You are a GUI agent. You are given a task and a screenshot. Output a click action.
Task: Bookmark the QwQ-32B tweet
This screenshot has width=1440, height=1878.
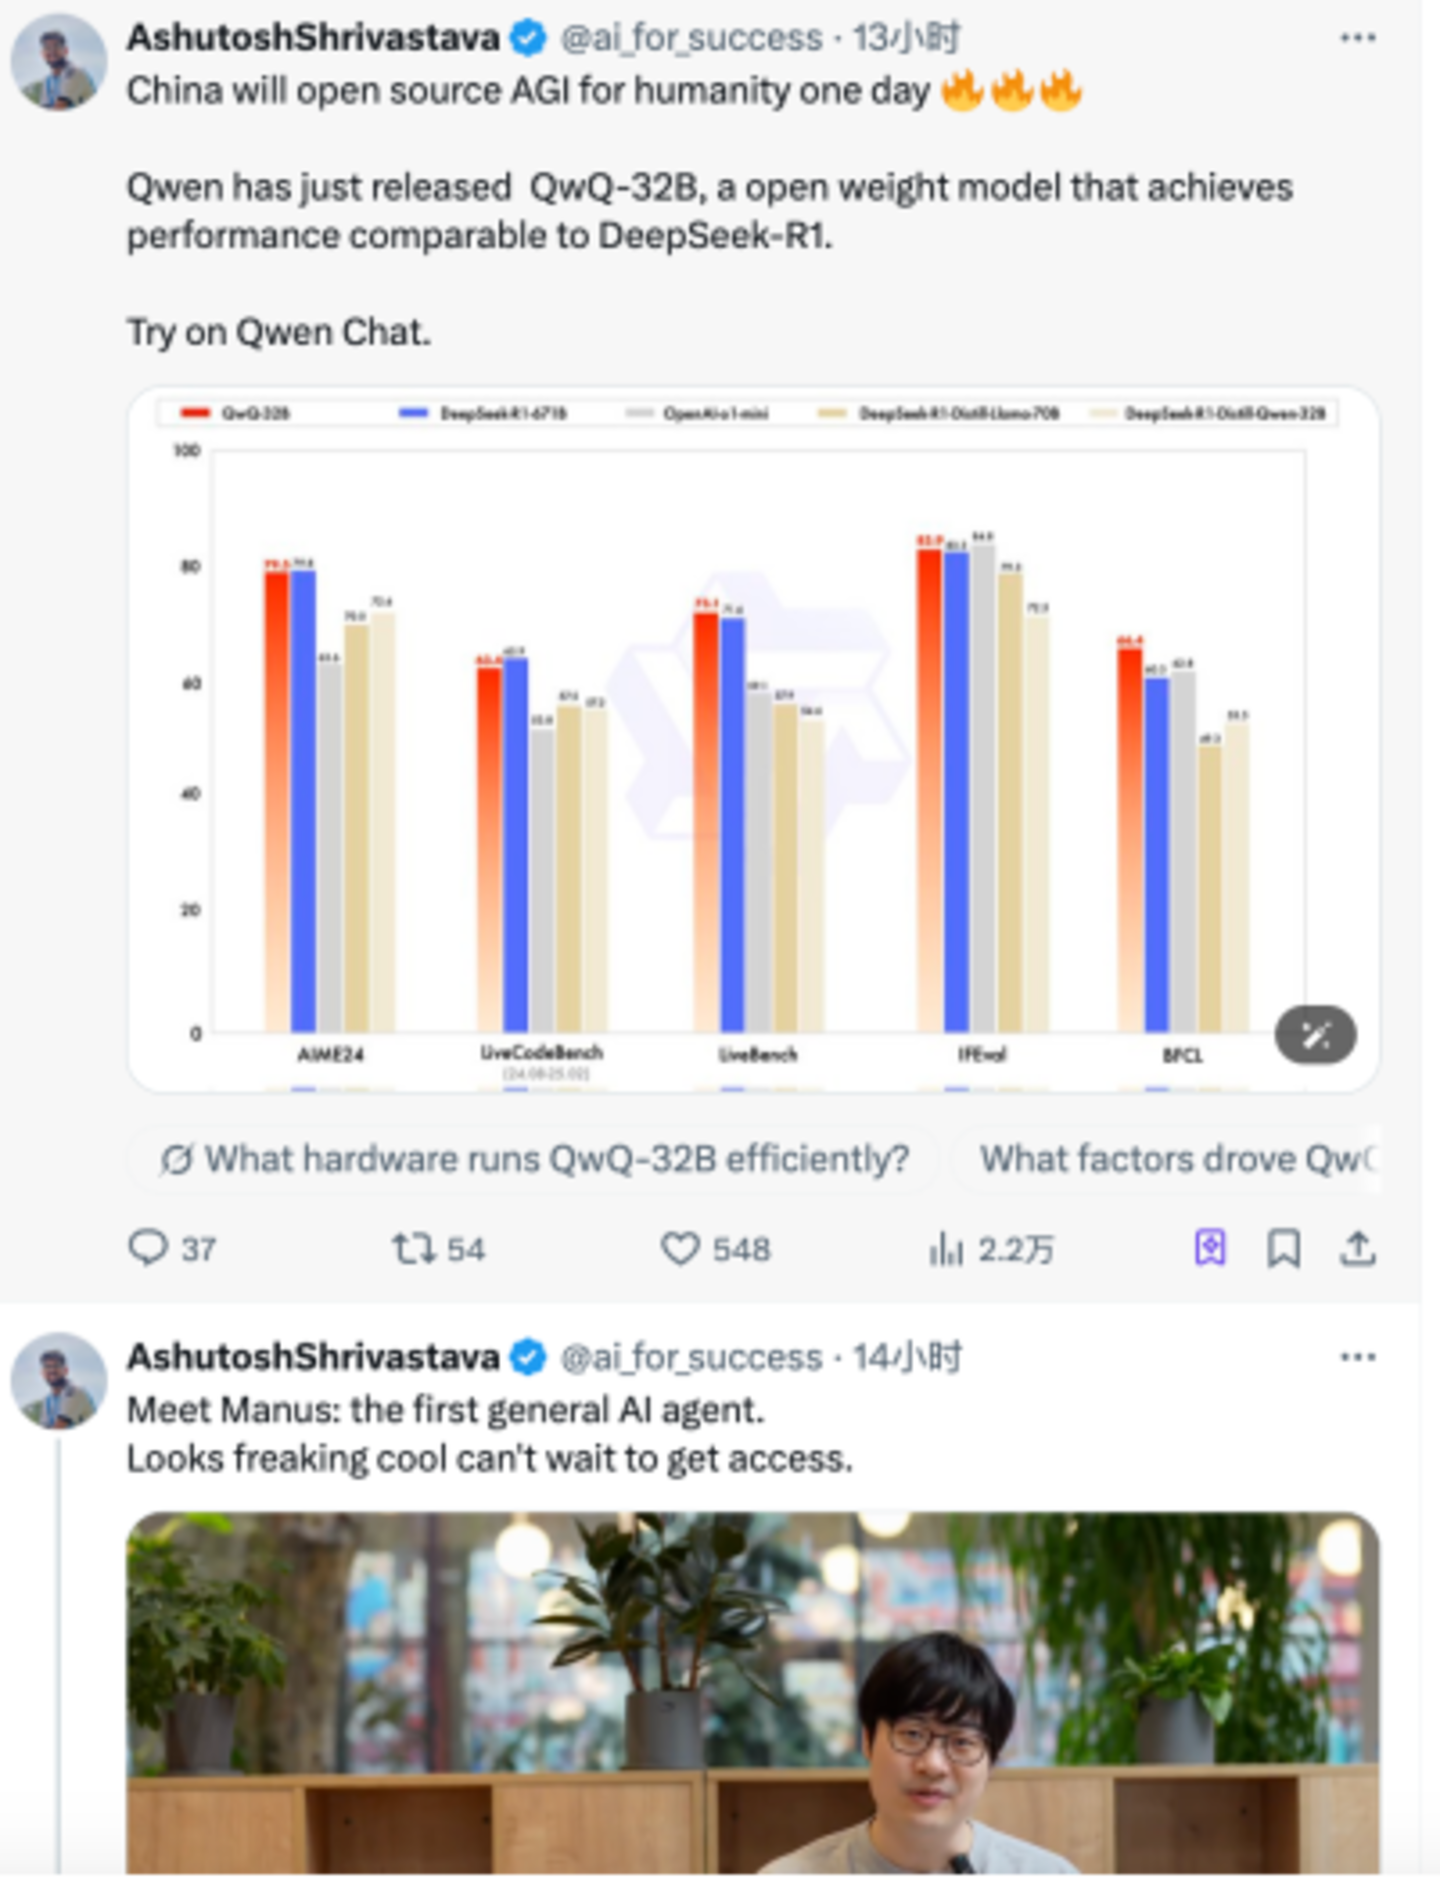tap(1284, 1248)
